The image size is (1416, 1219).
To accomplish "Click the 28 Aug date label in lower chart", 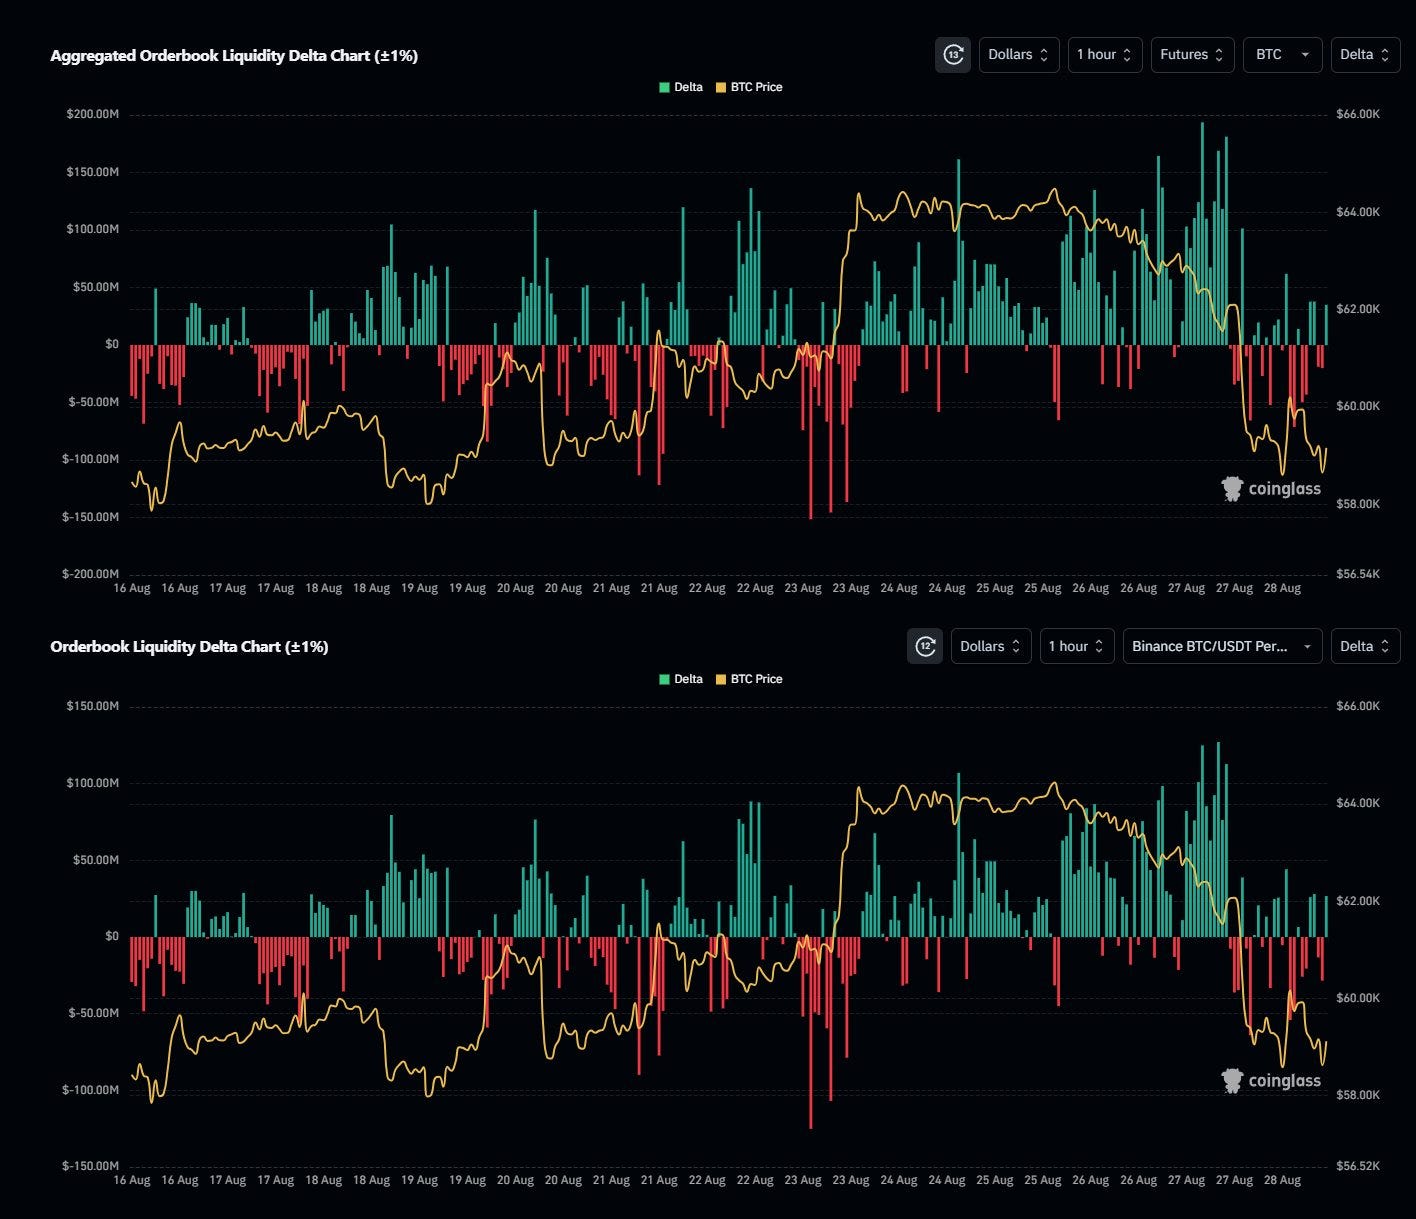I will point(1282,1180).
